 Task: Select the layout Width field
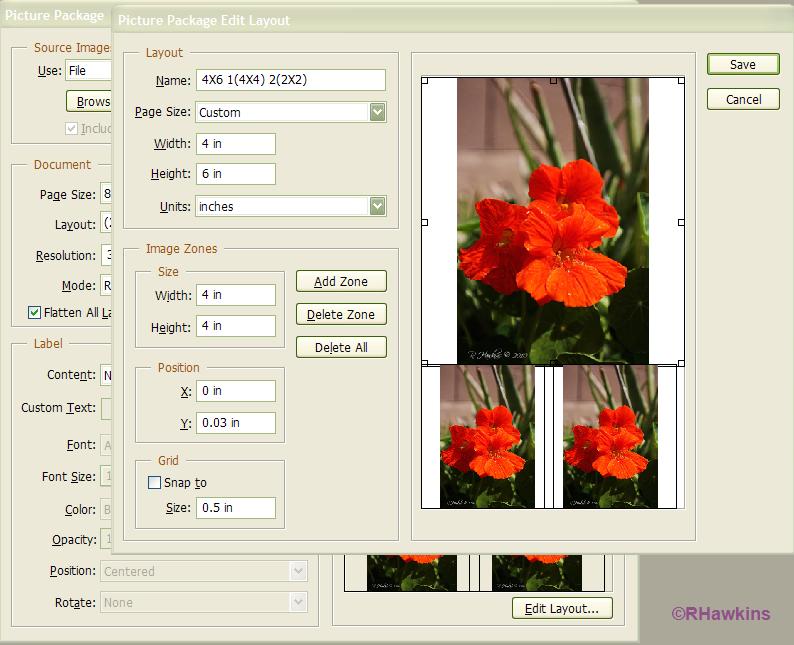coord(235,143)
